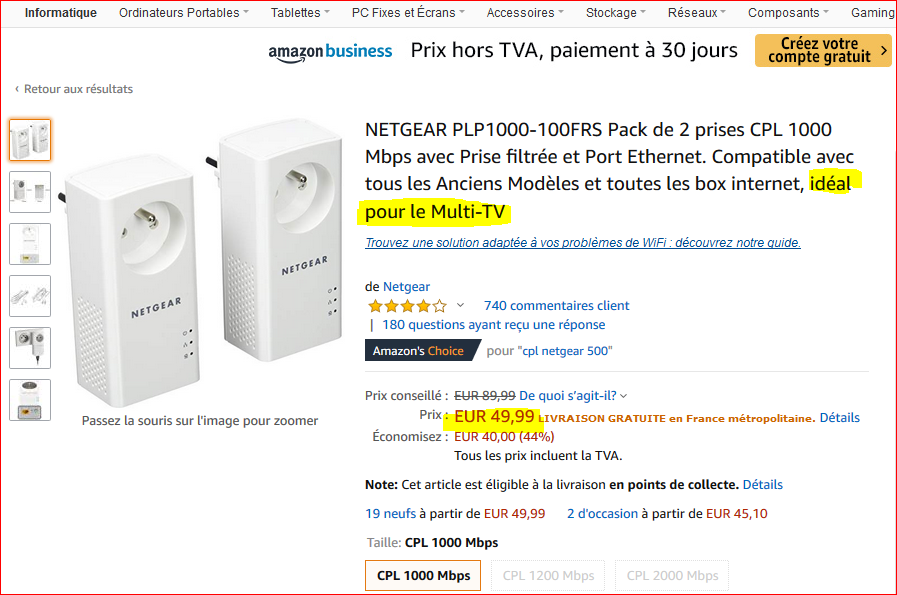Open the Gaming menu

[x=869, y=13]
